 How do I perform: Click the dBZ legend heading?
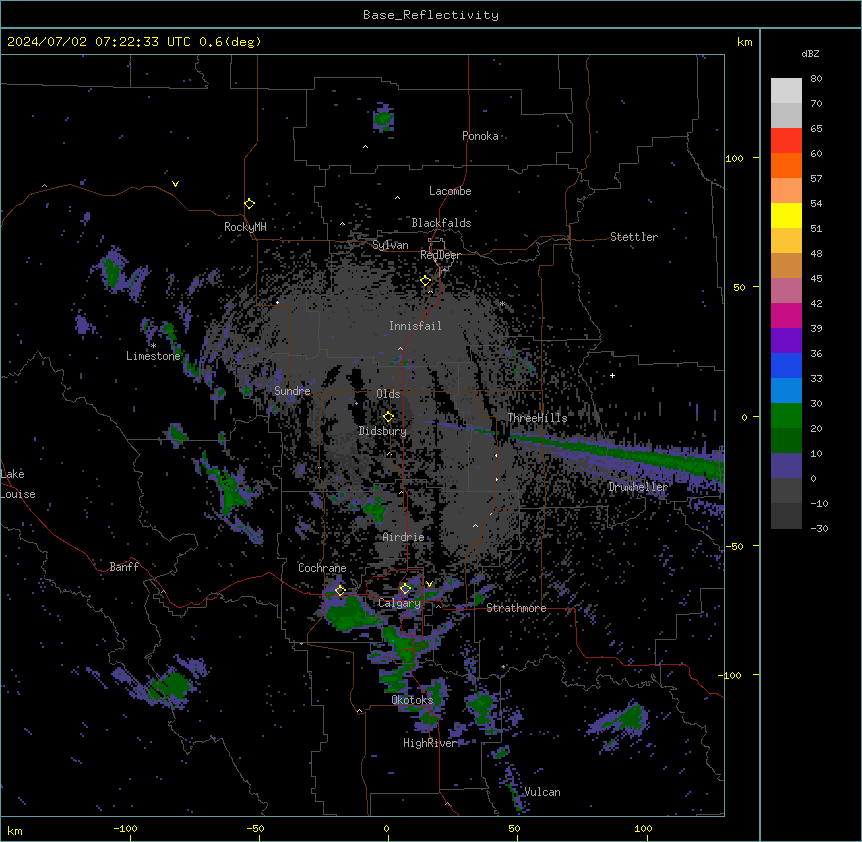[x=810, y=53]
